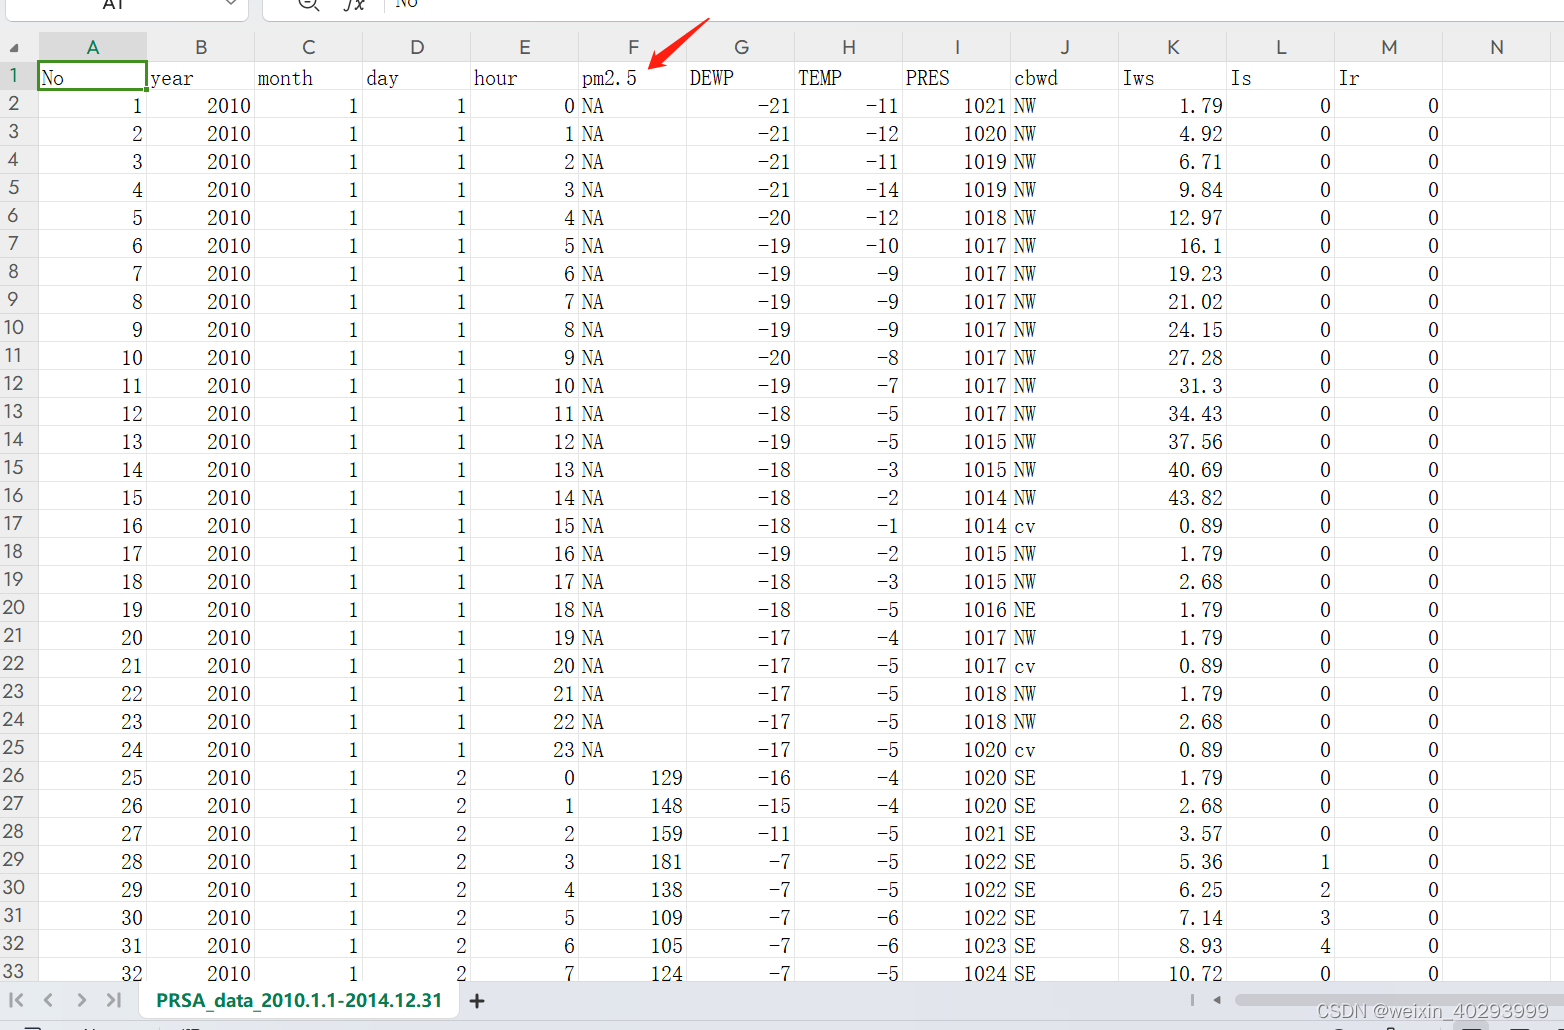Click year 2010 cell in row 10

[201, 329]
